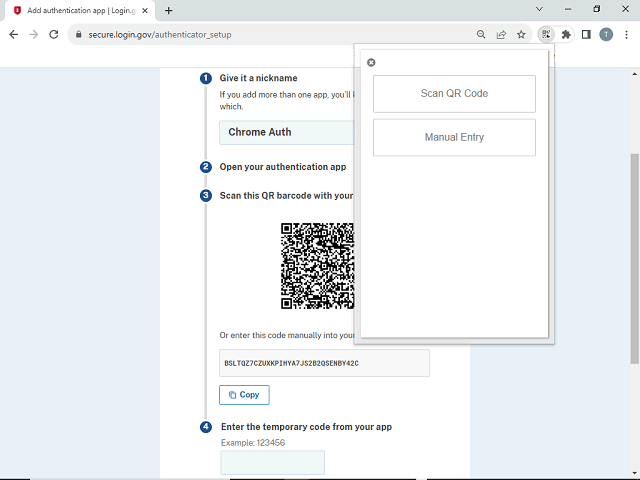View site info via the padlock icon
Image resolution: width=640 pixels, height=480 pixels.
[x=79, y=35]
